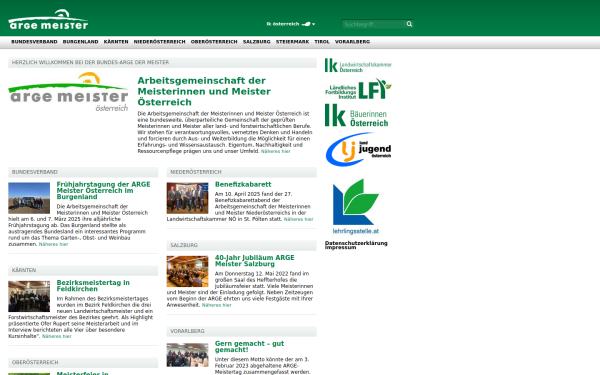Open the Salzburg menu item
Image resolution: width=600 pixels, height=375 pixels.
click(x=257, y=42)
